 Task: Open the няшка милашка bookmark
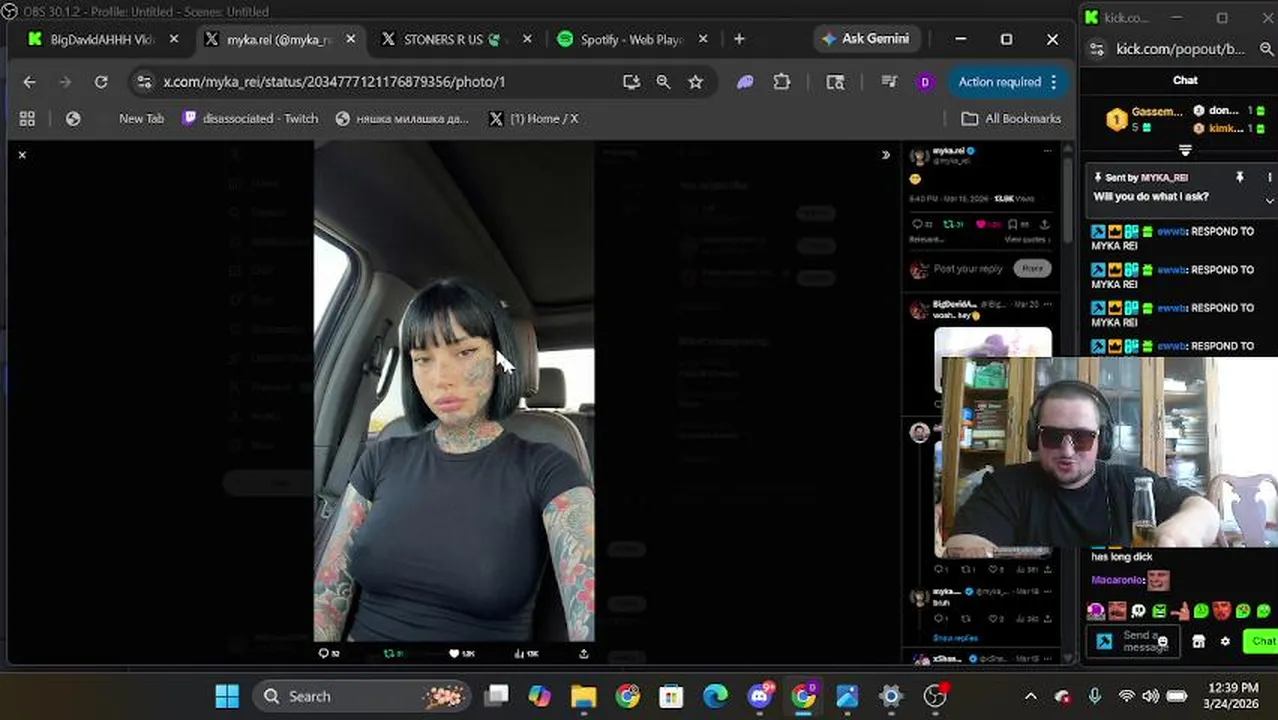[x=402, y=118]
